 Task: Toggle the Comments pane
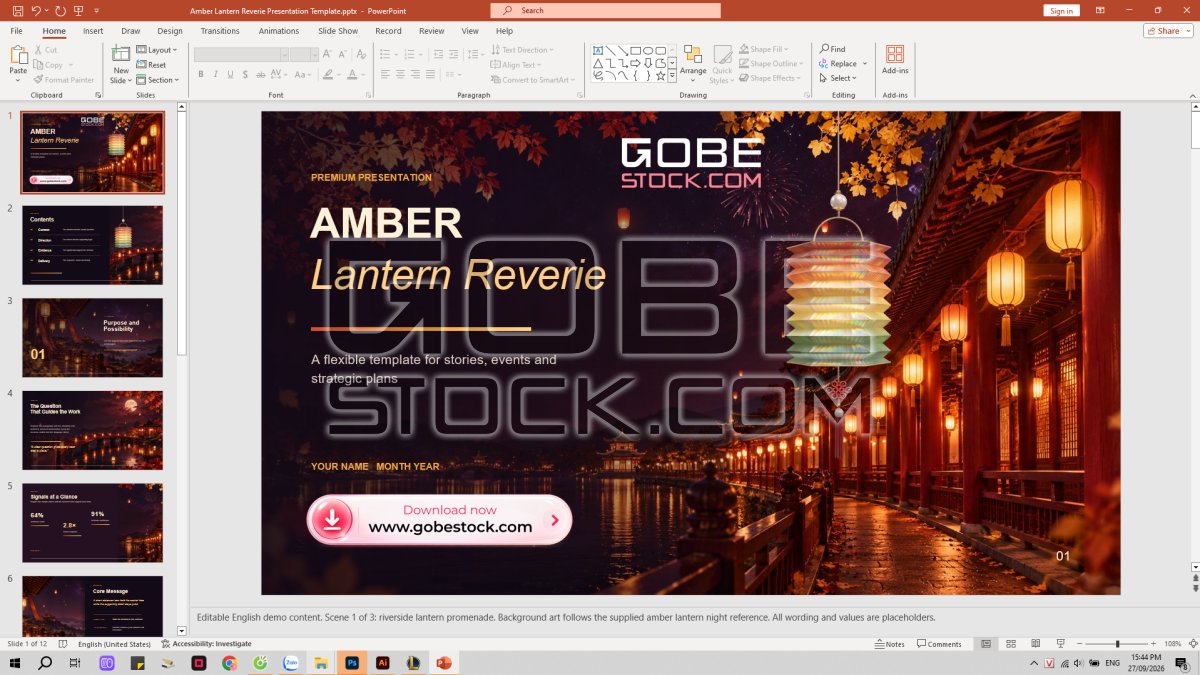pyautogui.click(x=939, y=644)
